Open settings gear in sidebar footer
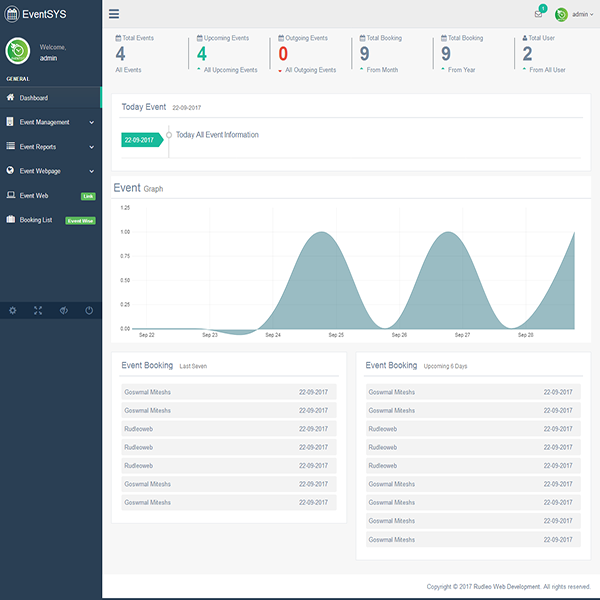The width and height of the screenshot is (600, 600). coord(13,310)
